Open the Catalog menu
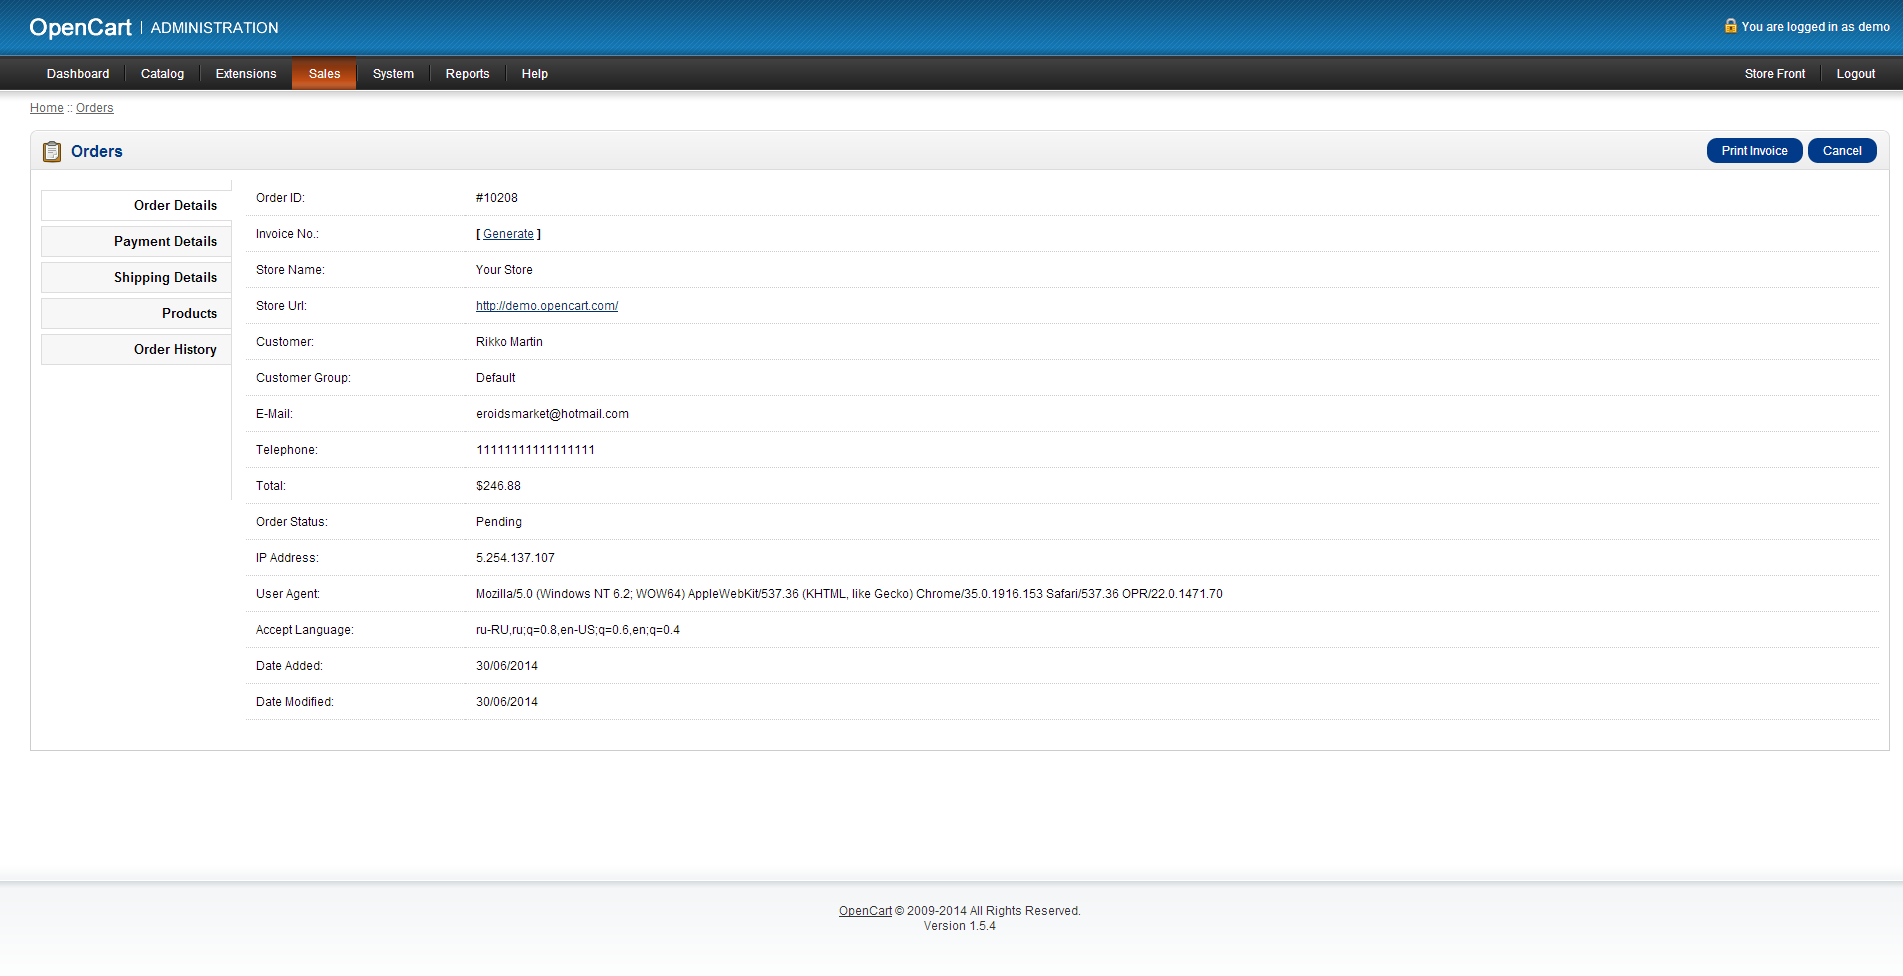This screenshot has height=976, width=1903. (x=162, y=74)
